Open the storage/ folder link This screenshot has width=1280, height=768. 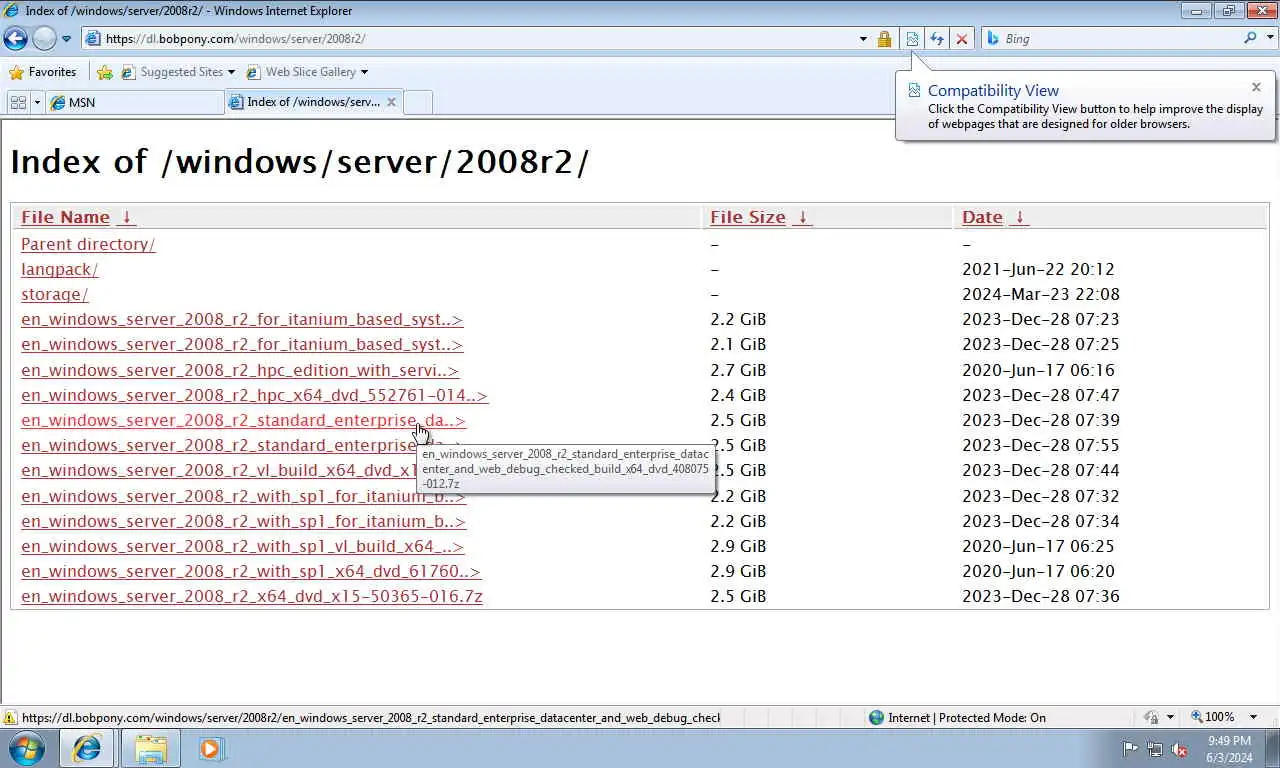tap(54, 294)
